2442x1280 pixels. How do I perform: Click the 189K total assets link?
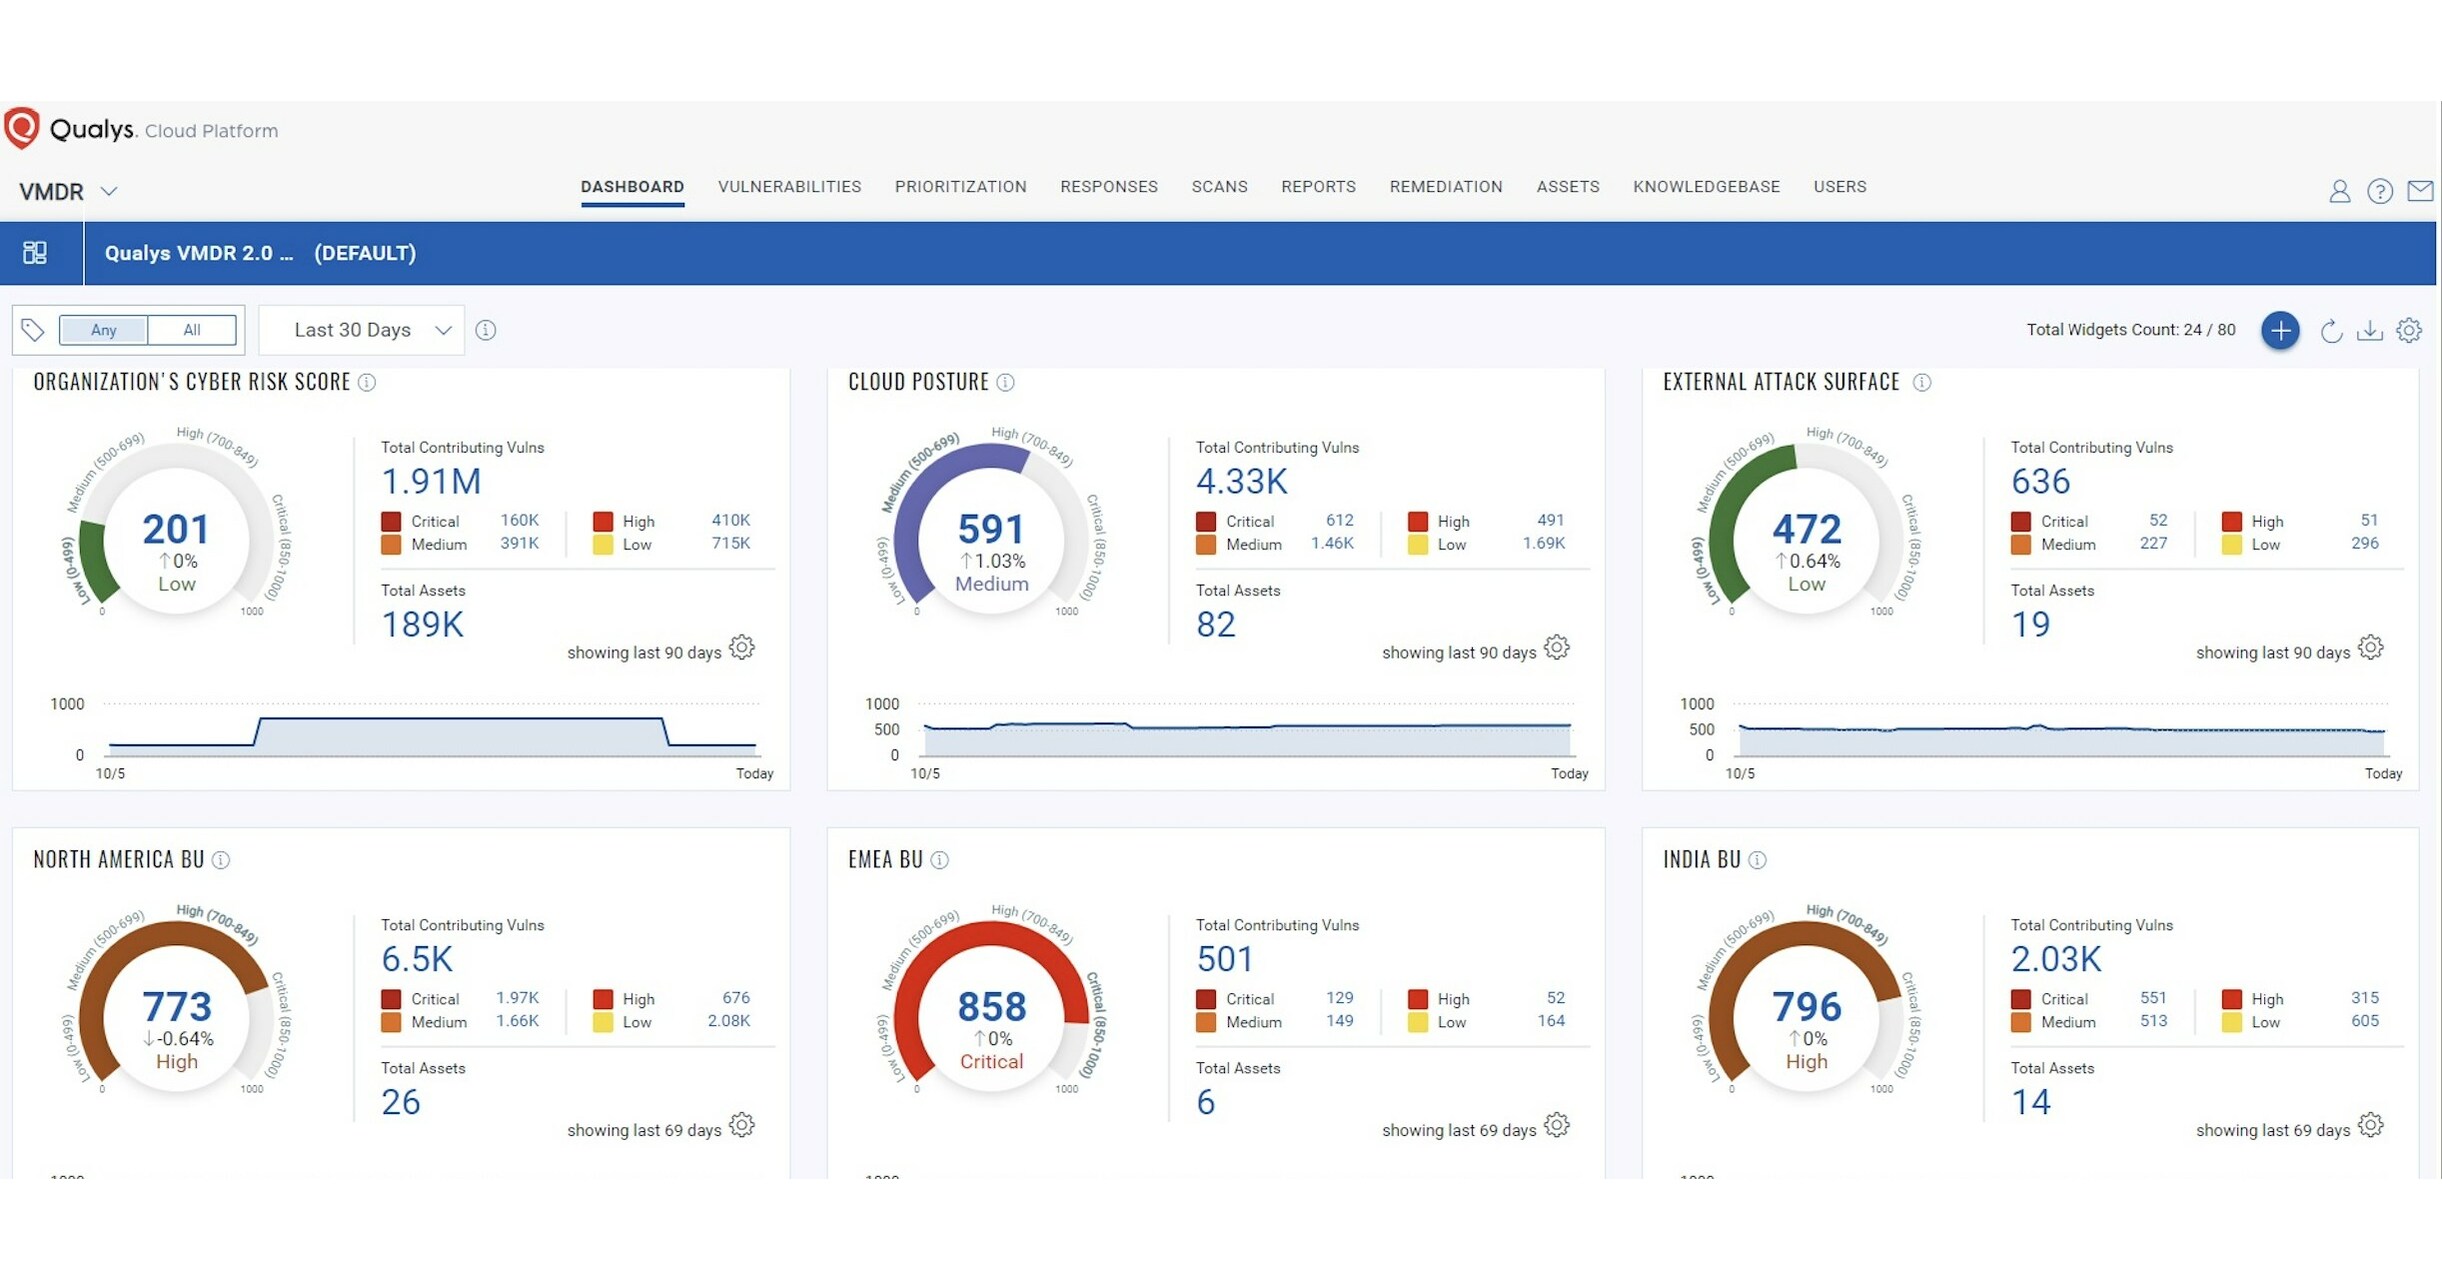422,625
